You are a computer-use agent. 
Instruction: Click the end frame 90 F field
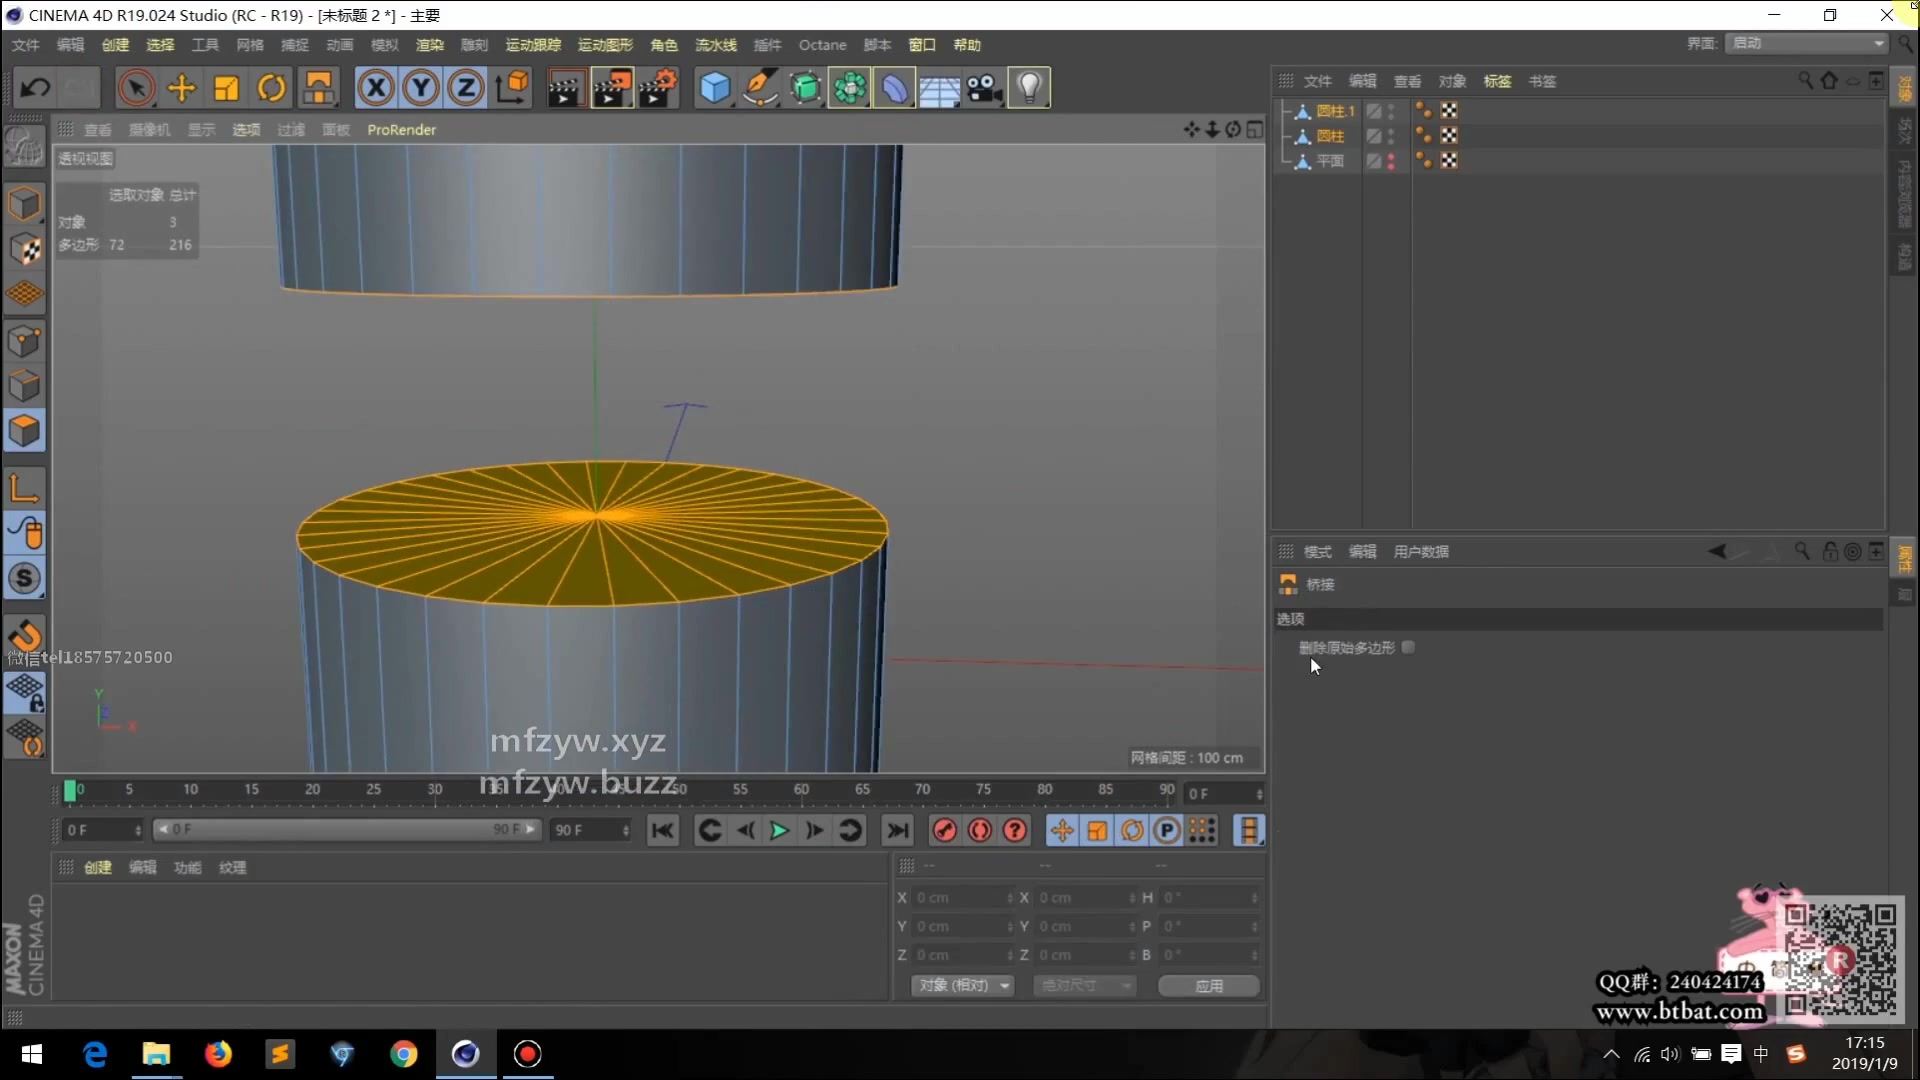coord(591,830)
